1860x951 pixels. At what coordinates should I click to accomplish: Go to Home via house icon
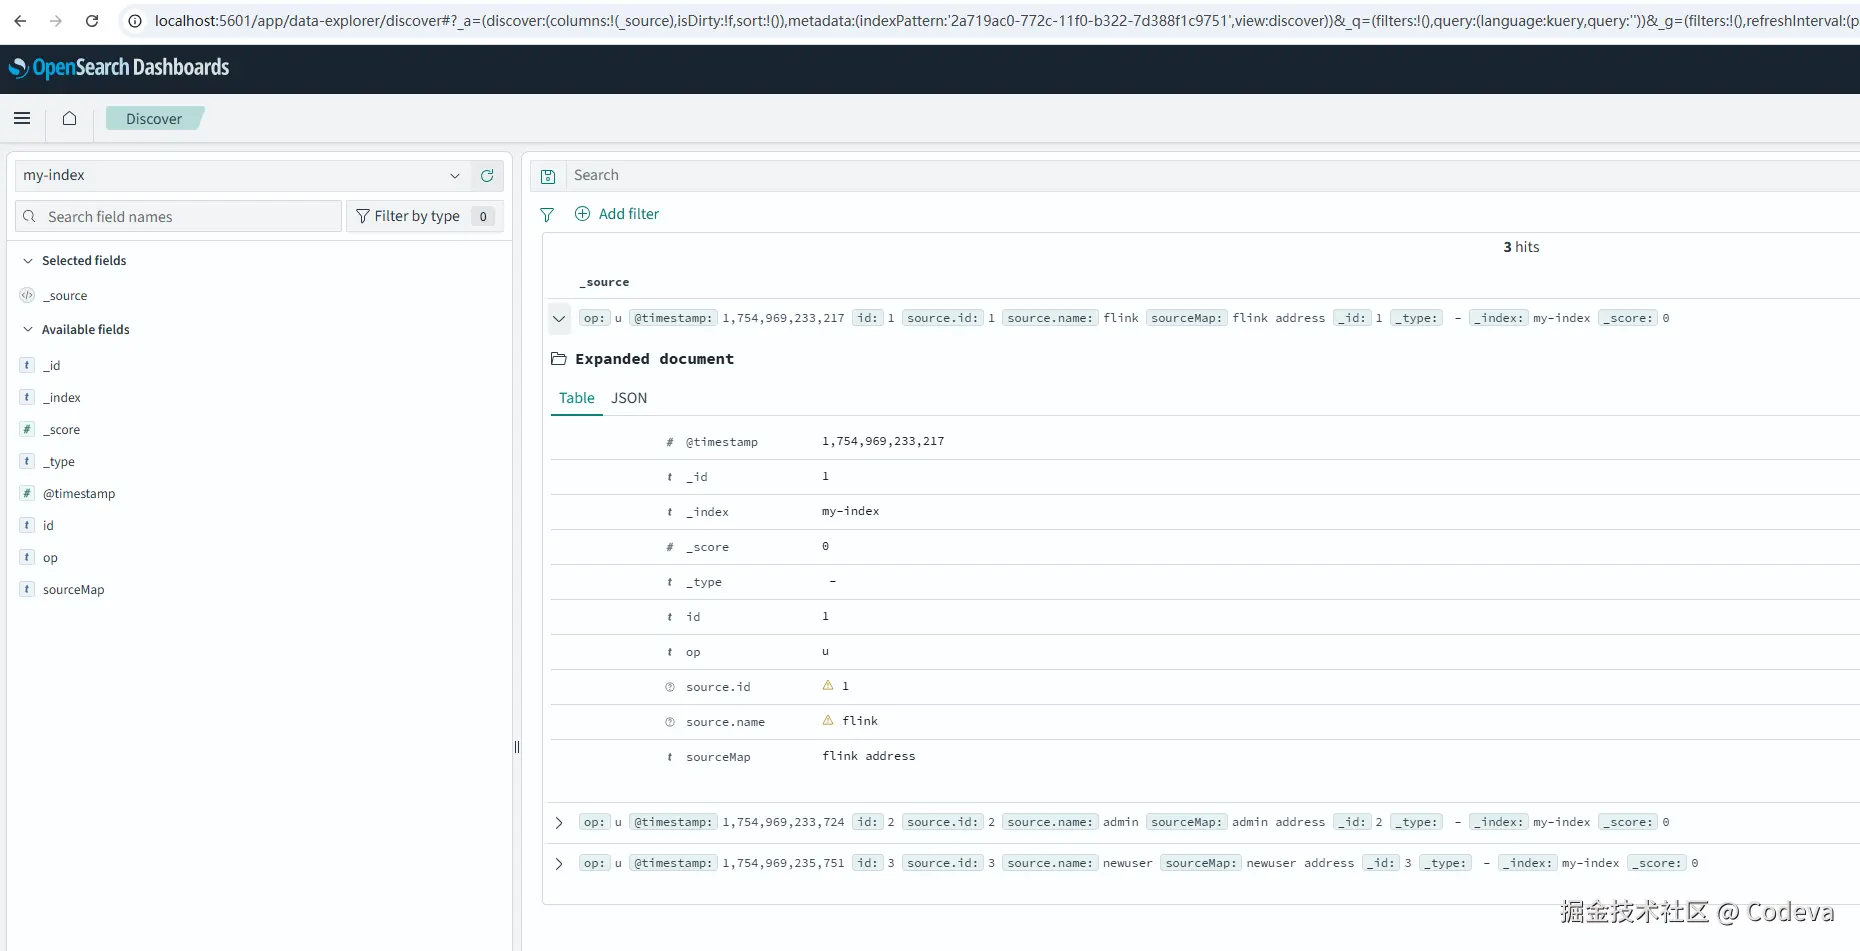point(69,118)
